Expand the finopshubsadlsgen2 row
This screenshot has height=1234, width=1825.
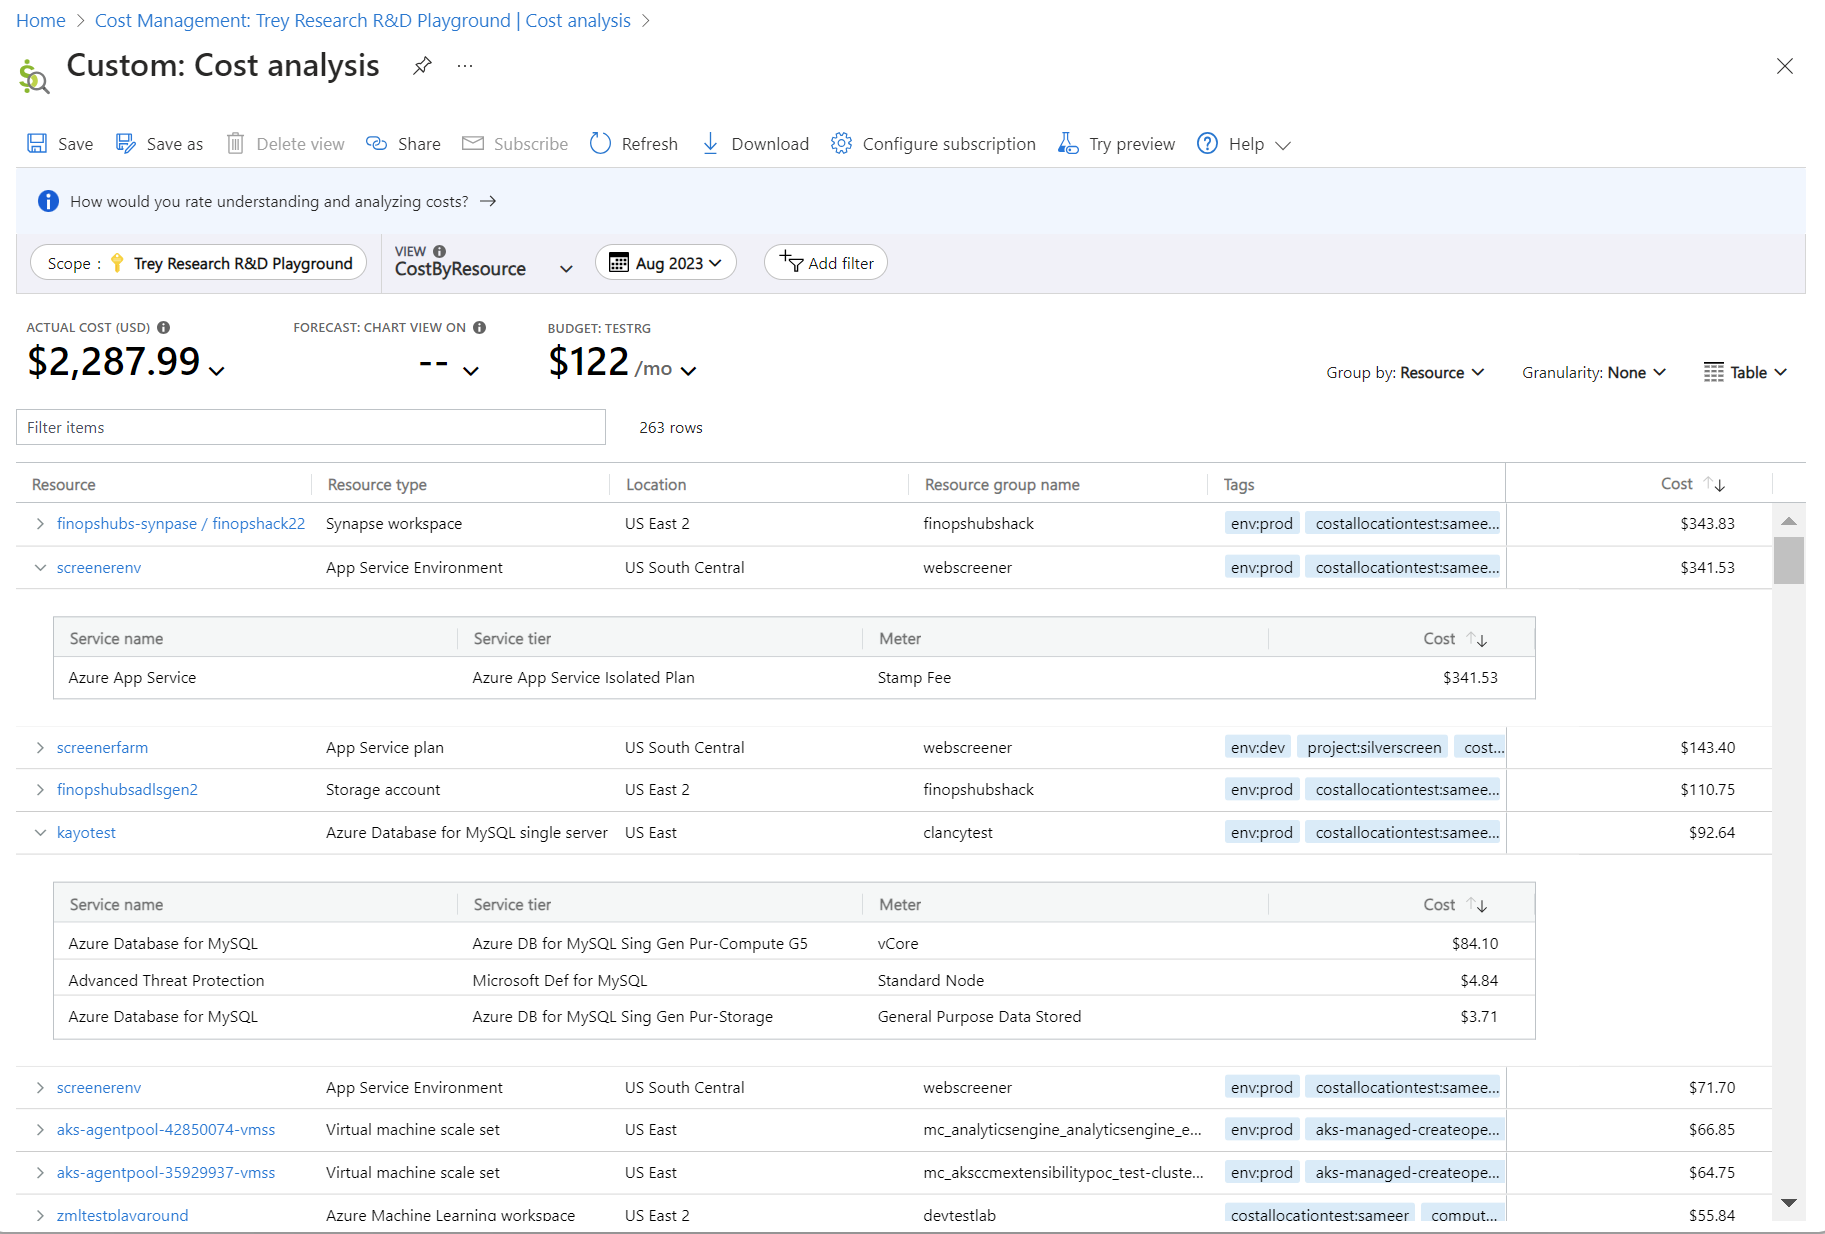pos(40,790)
